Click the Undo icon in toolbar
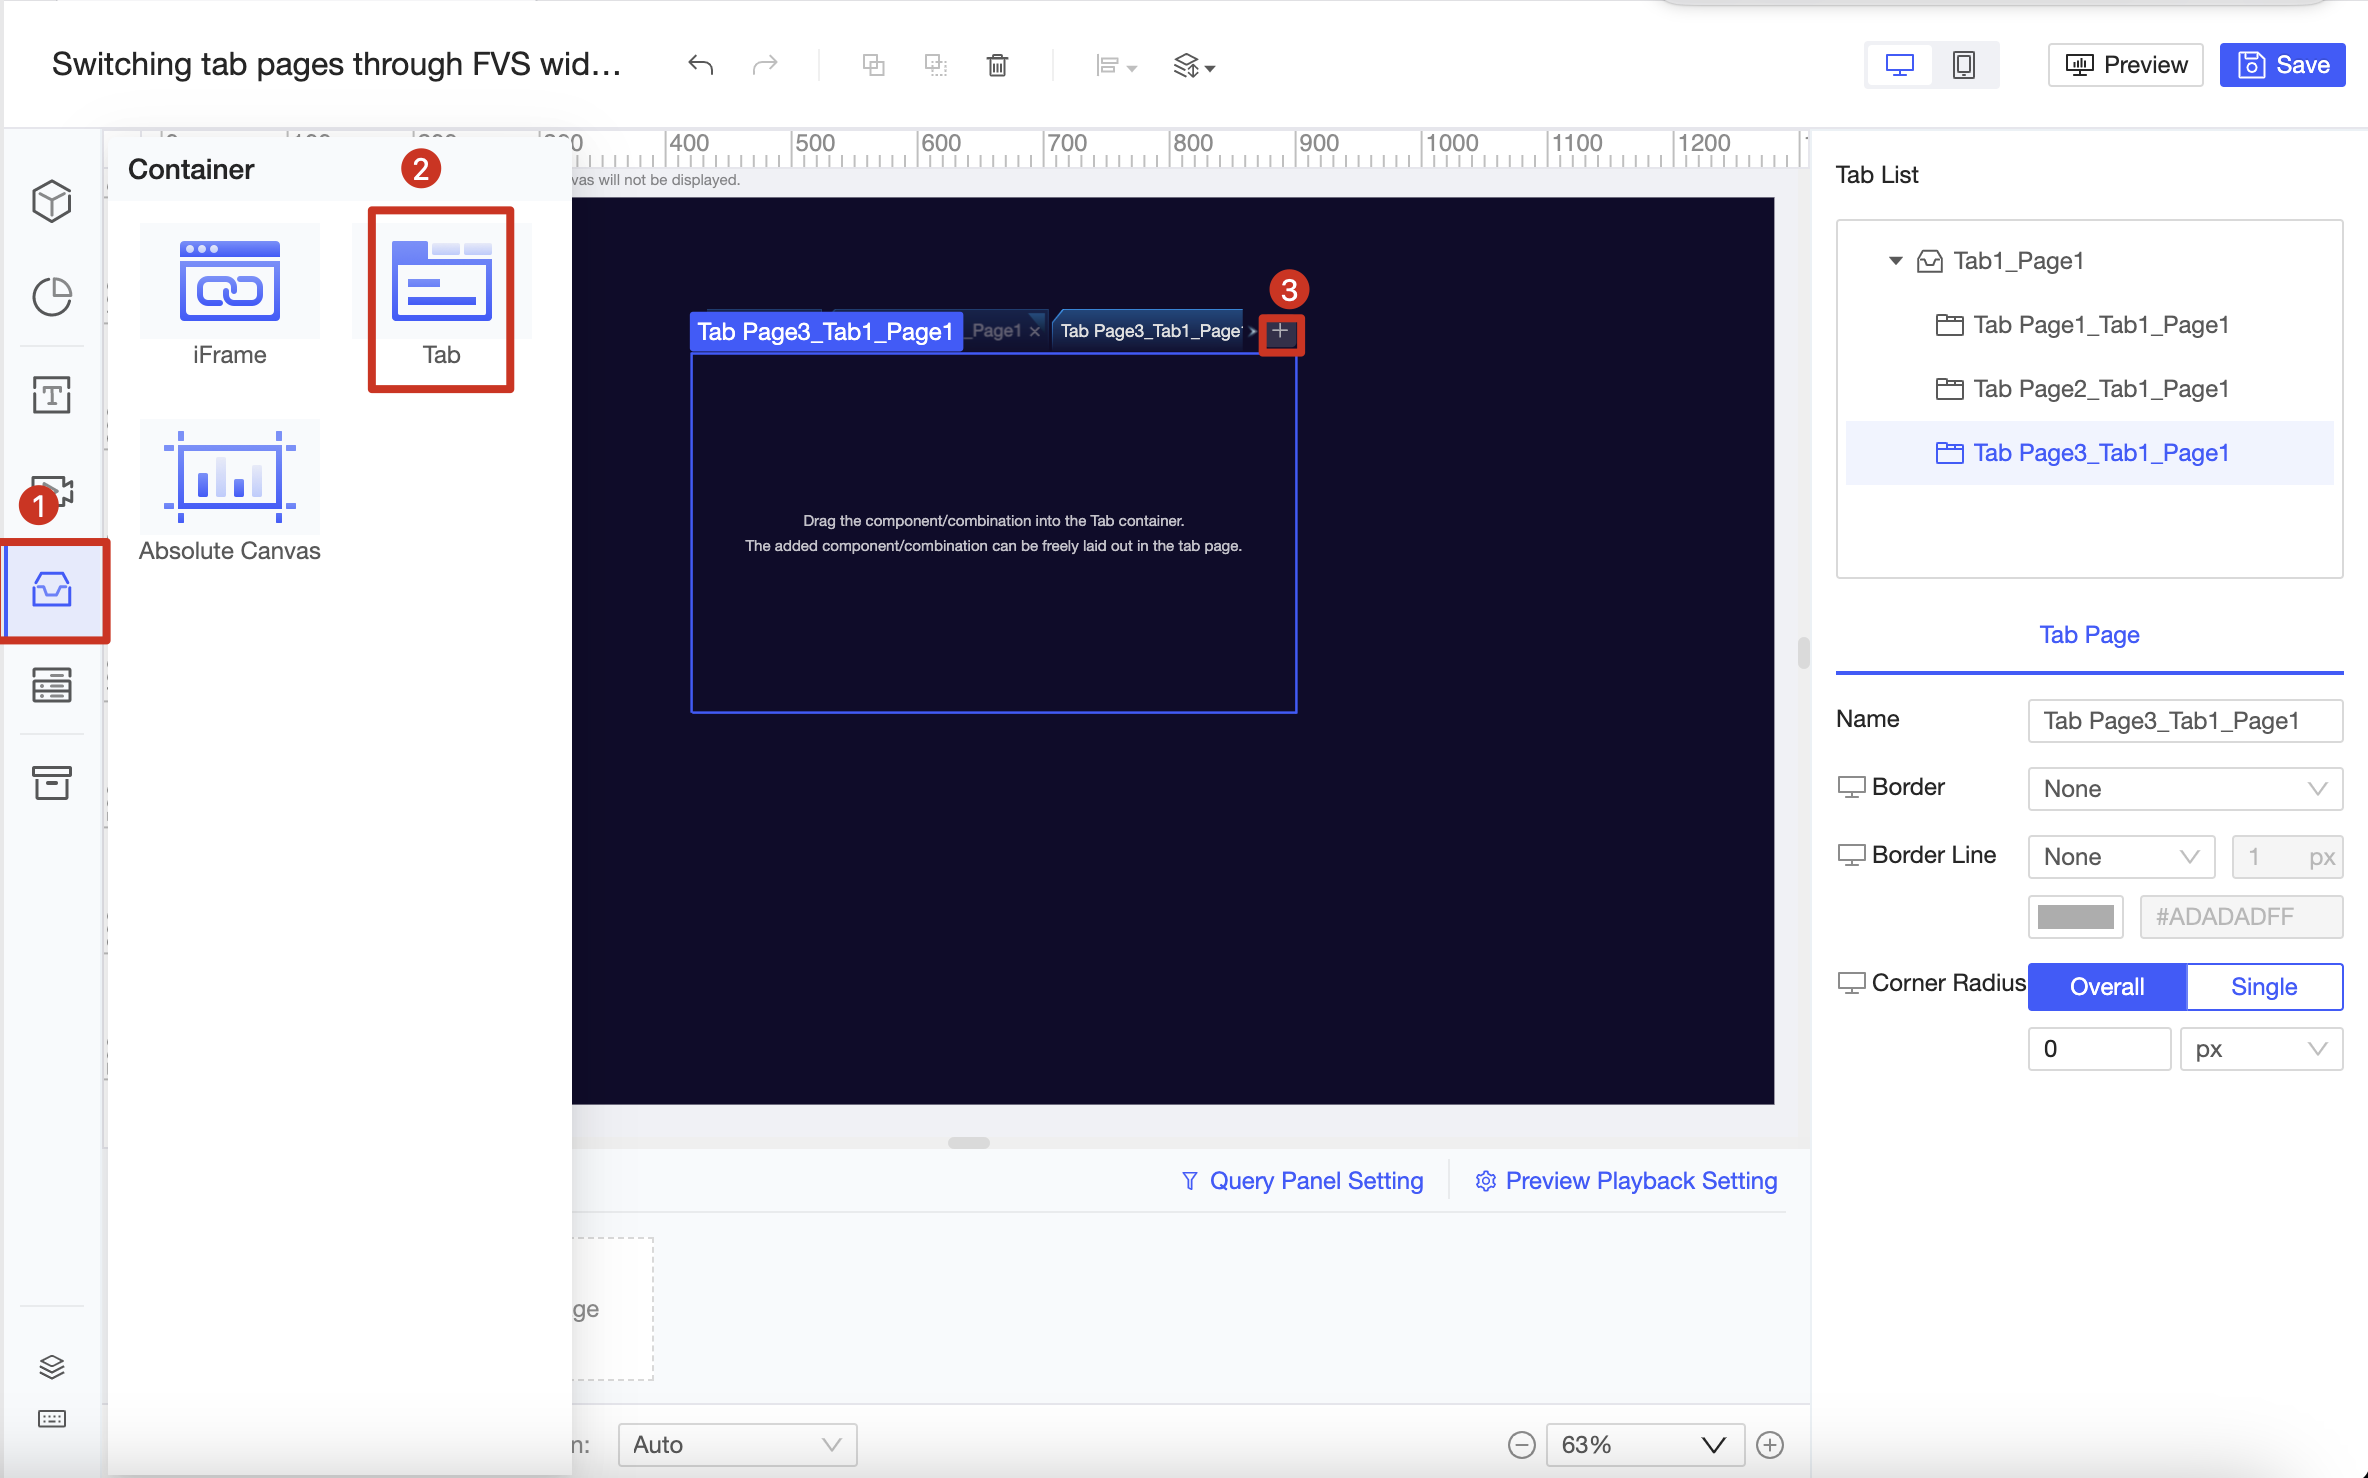2368x1478 pixels. pyautogui.click(x=701, y=64)
